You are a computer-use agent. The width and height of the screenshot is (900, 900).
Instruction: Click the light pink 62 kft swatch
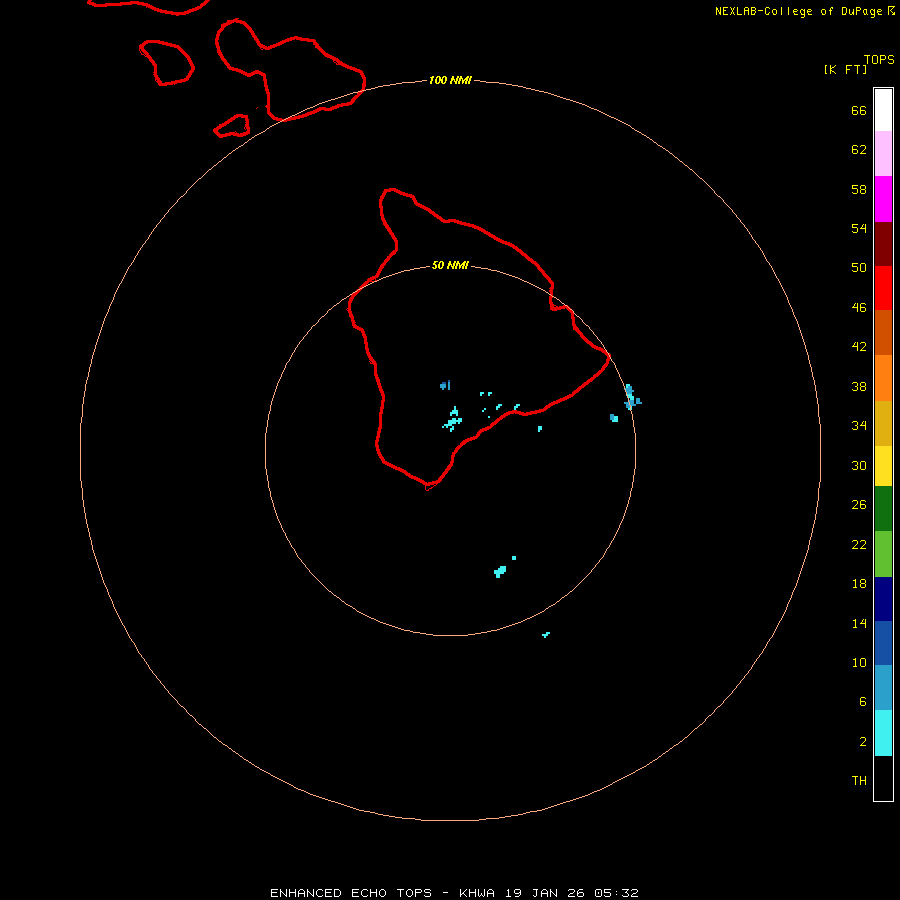[883, 153]
